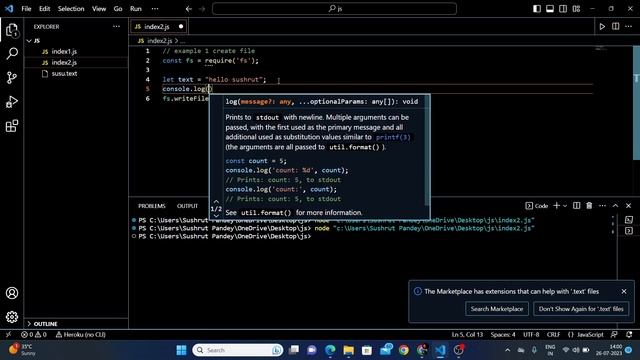
Task: Expand the Outline section
Action: (x=76, y=324)
